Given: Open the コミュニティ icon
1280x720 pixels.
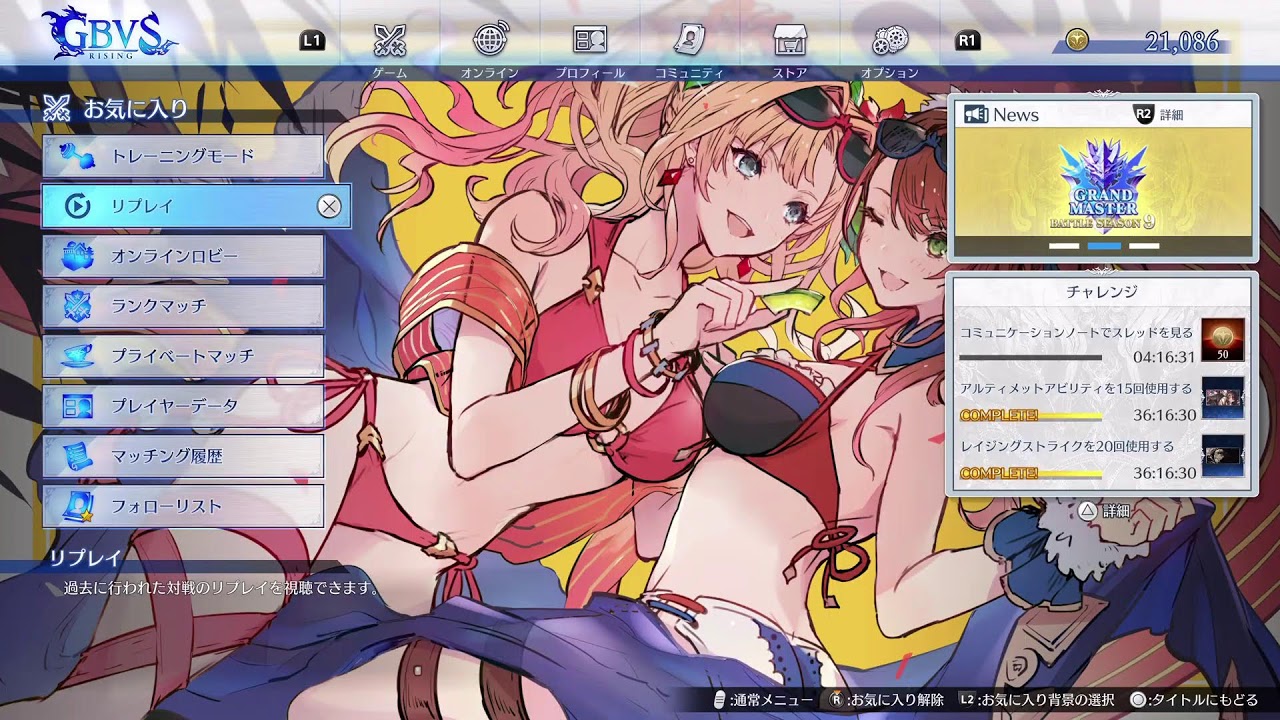Looking at the screenshot, I should (690, 41).
